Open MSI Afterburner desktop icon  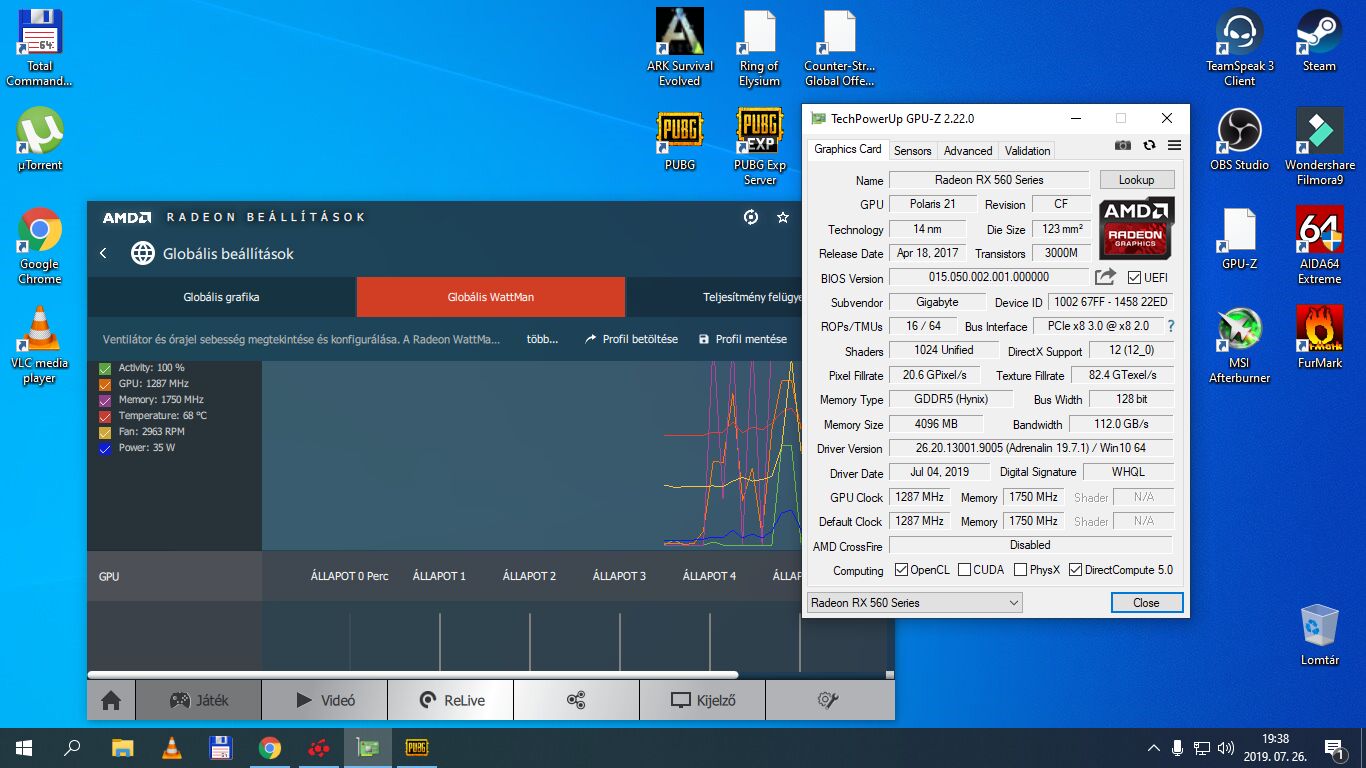pyautogui.click(x=1240, y=345)
